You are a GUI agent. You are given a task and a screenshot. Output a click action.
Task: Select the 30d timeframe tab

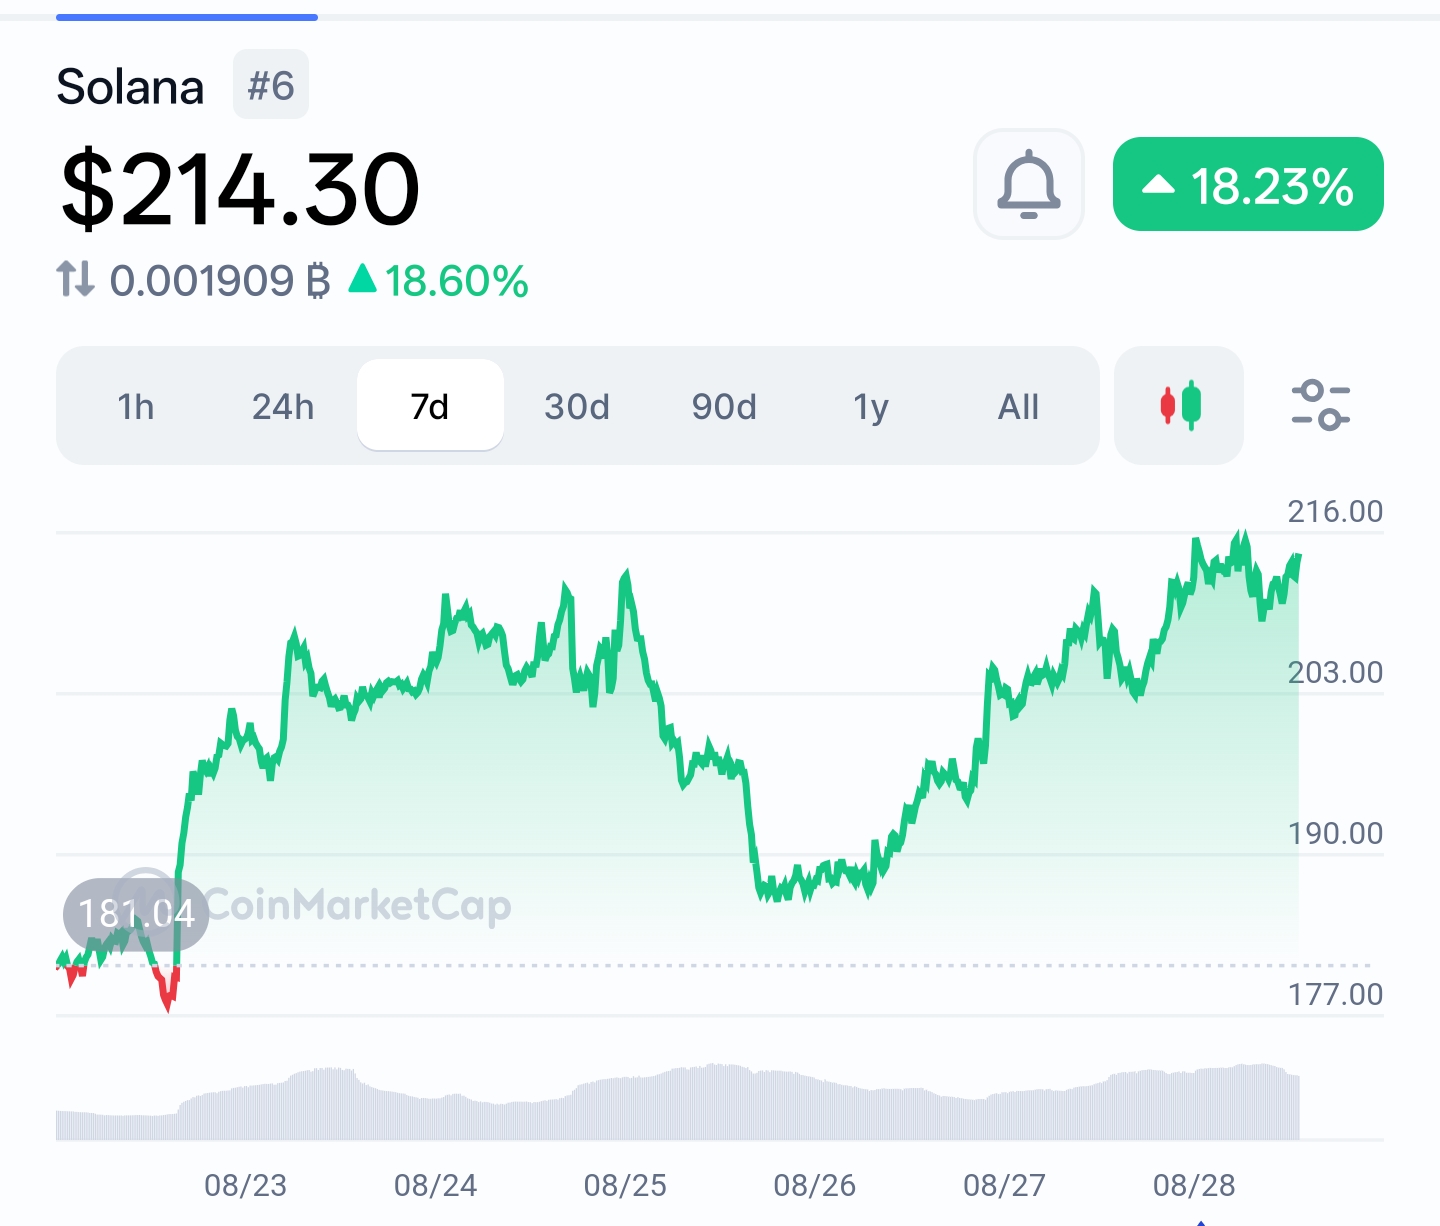pos(577,406)
